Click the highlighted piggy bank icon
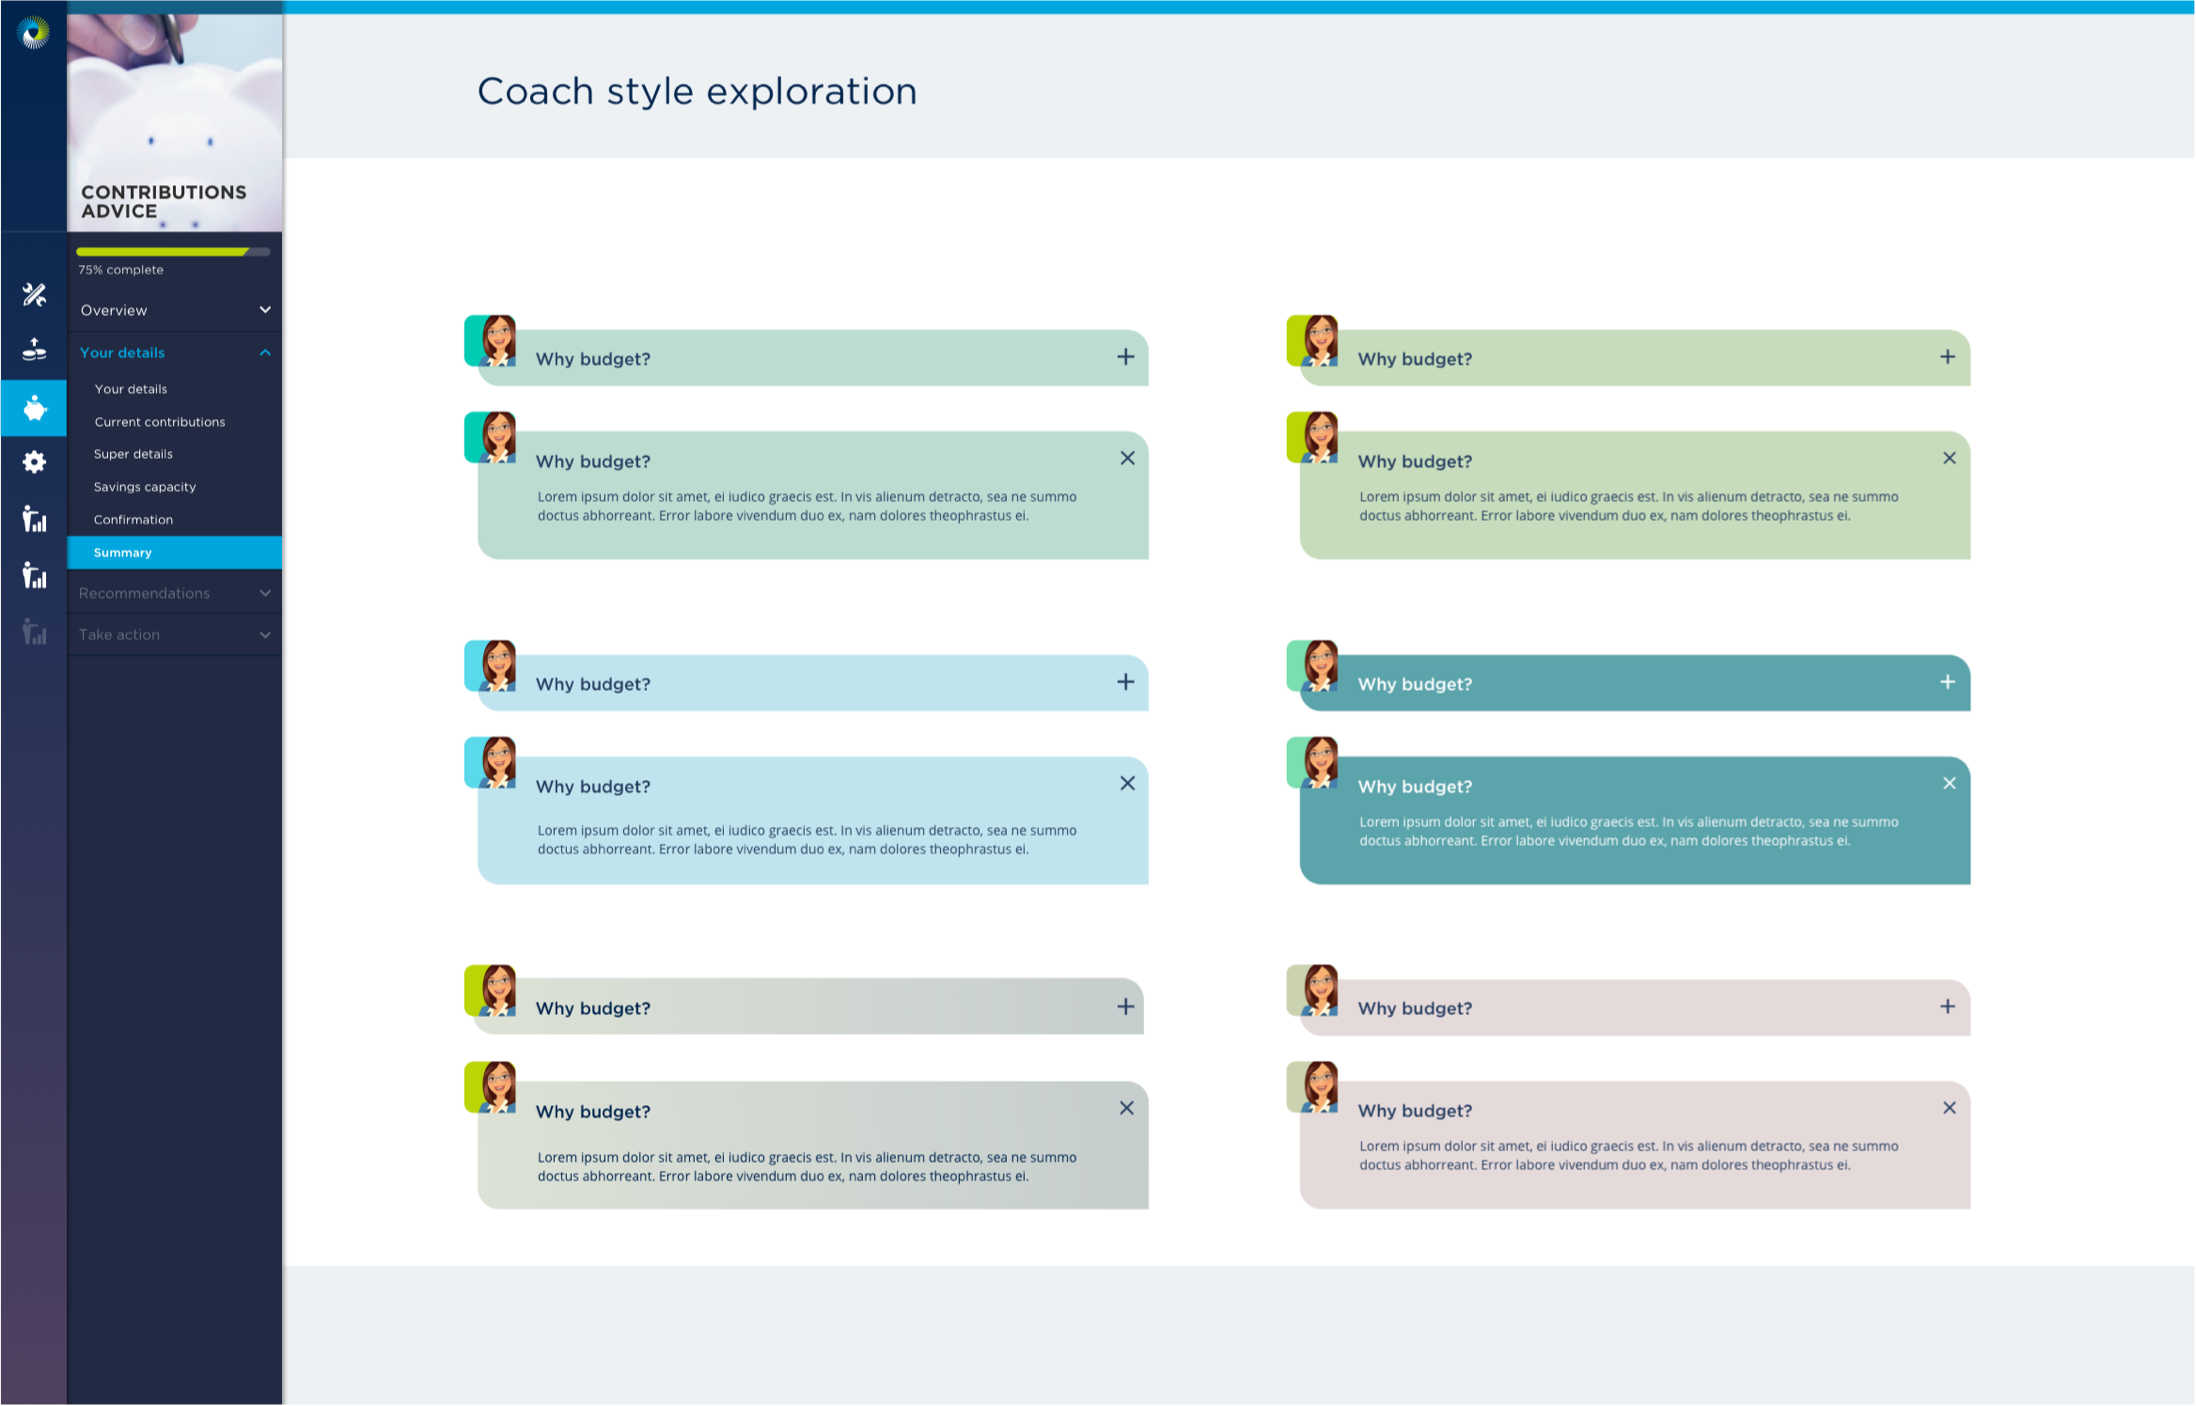 pos(34,408)
